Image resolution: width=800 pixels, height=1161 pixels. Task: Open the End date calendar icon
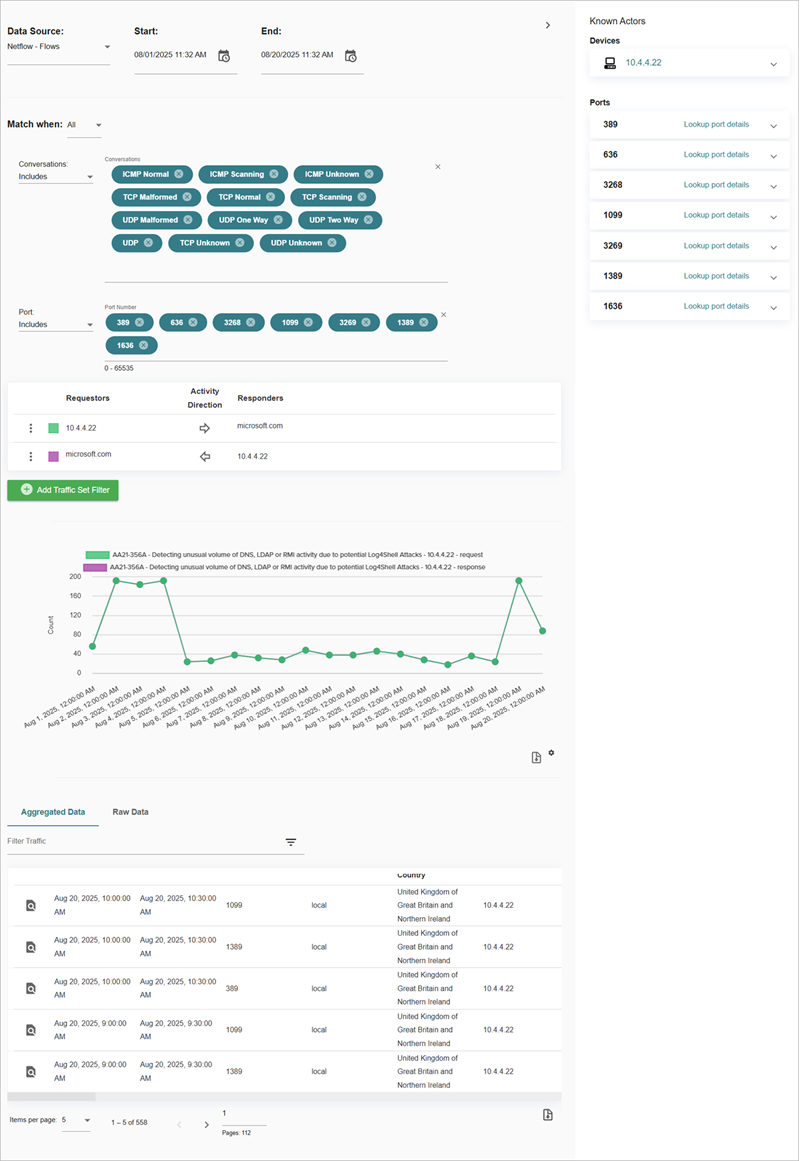(x=348, y=56)
